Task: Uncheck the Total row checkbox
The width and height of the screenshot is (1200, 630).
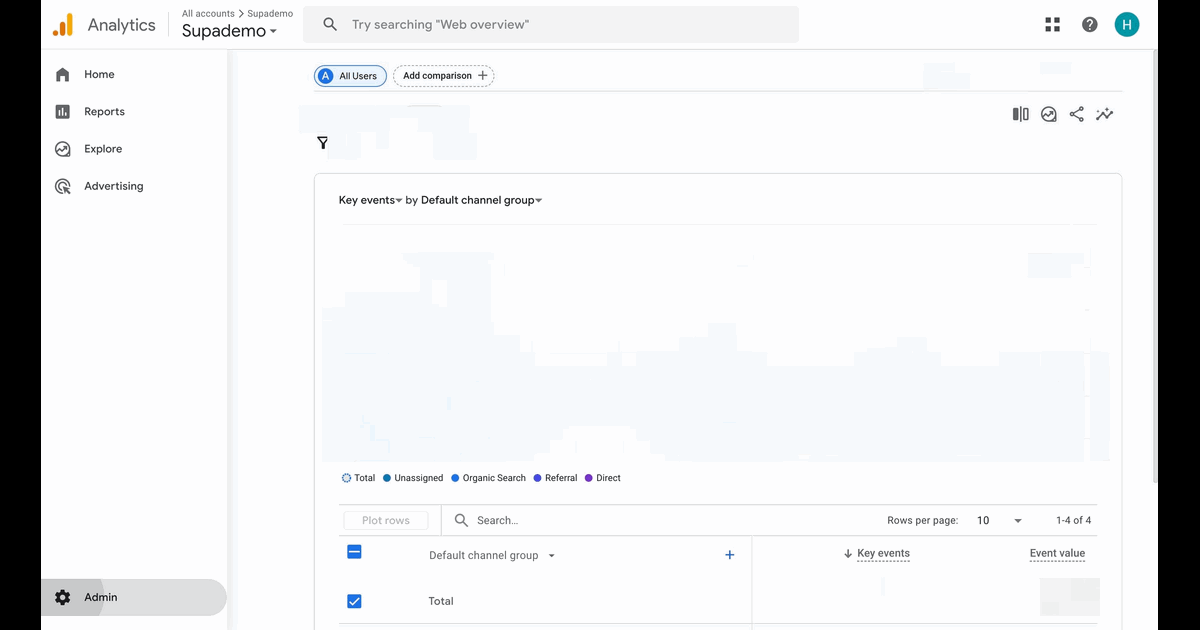Action: click(x=354, y=601)
